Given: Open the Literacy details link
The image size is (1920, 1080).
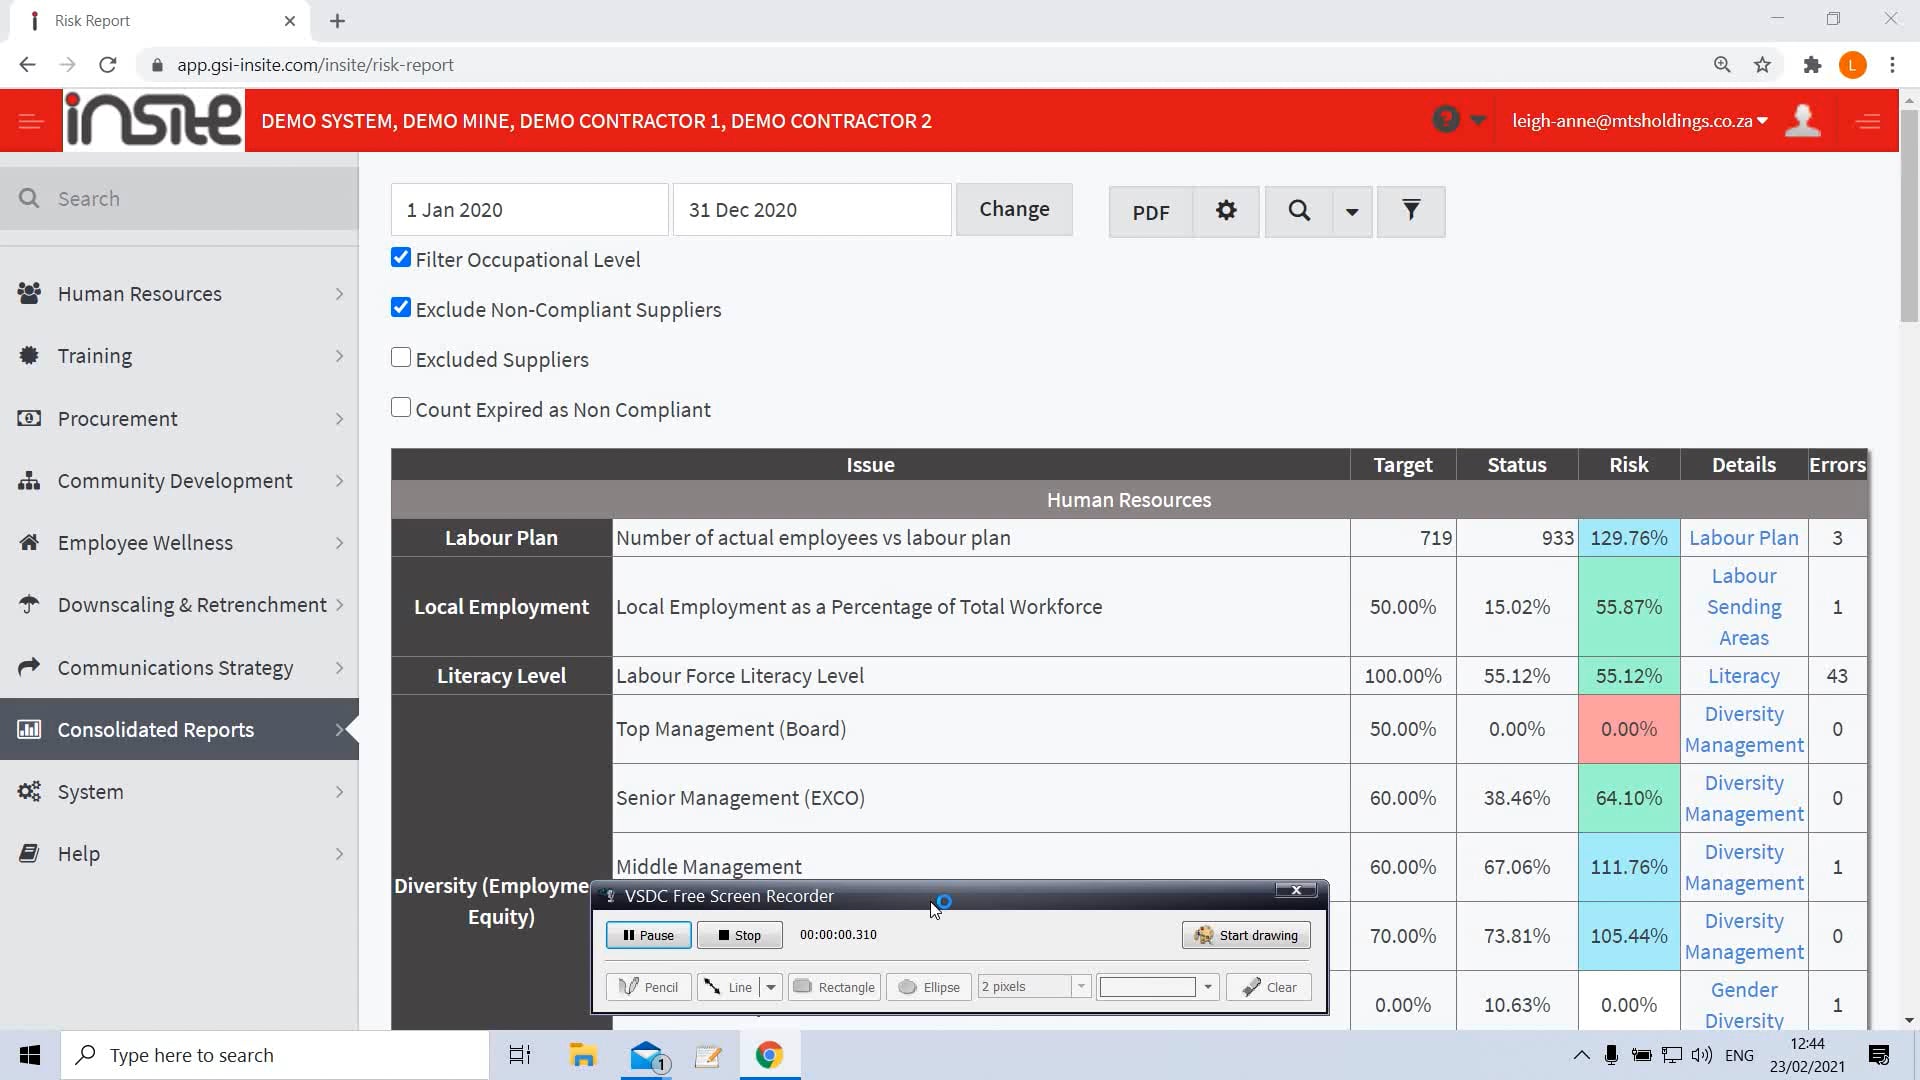Looking at the screenshot, I should point(1743,675).
